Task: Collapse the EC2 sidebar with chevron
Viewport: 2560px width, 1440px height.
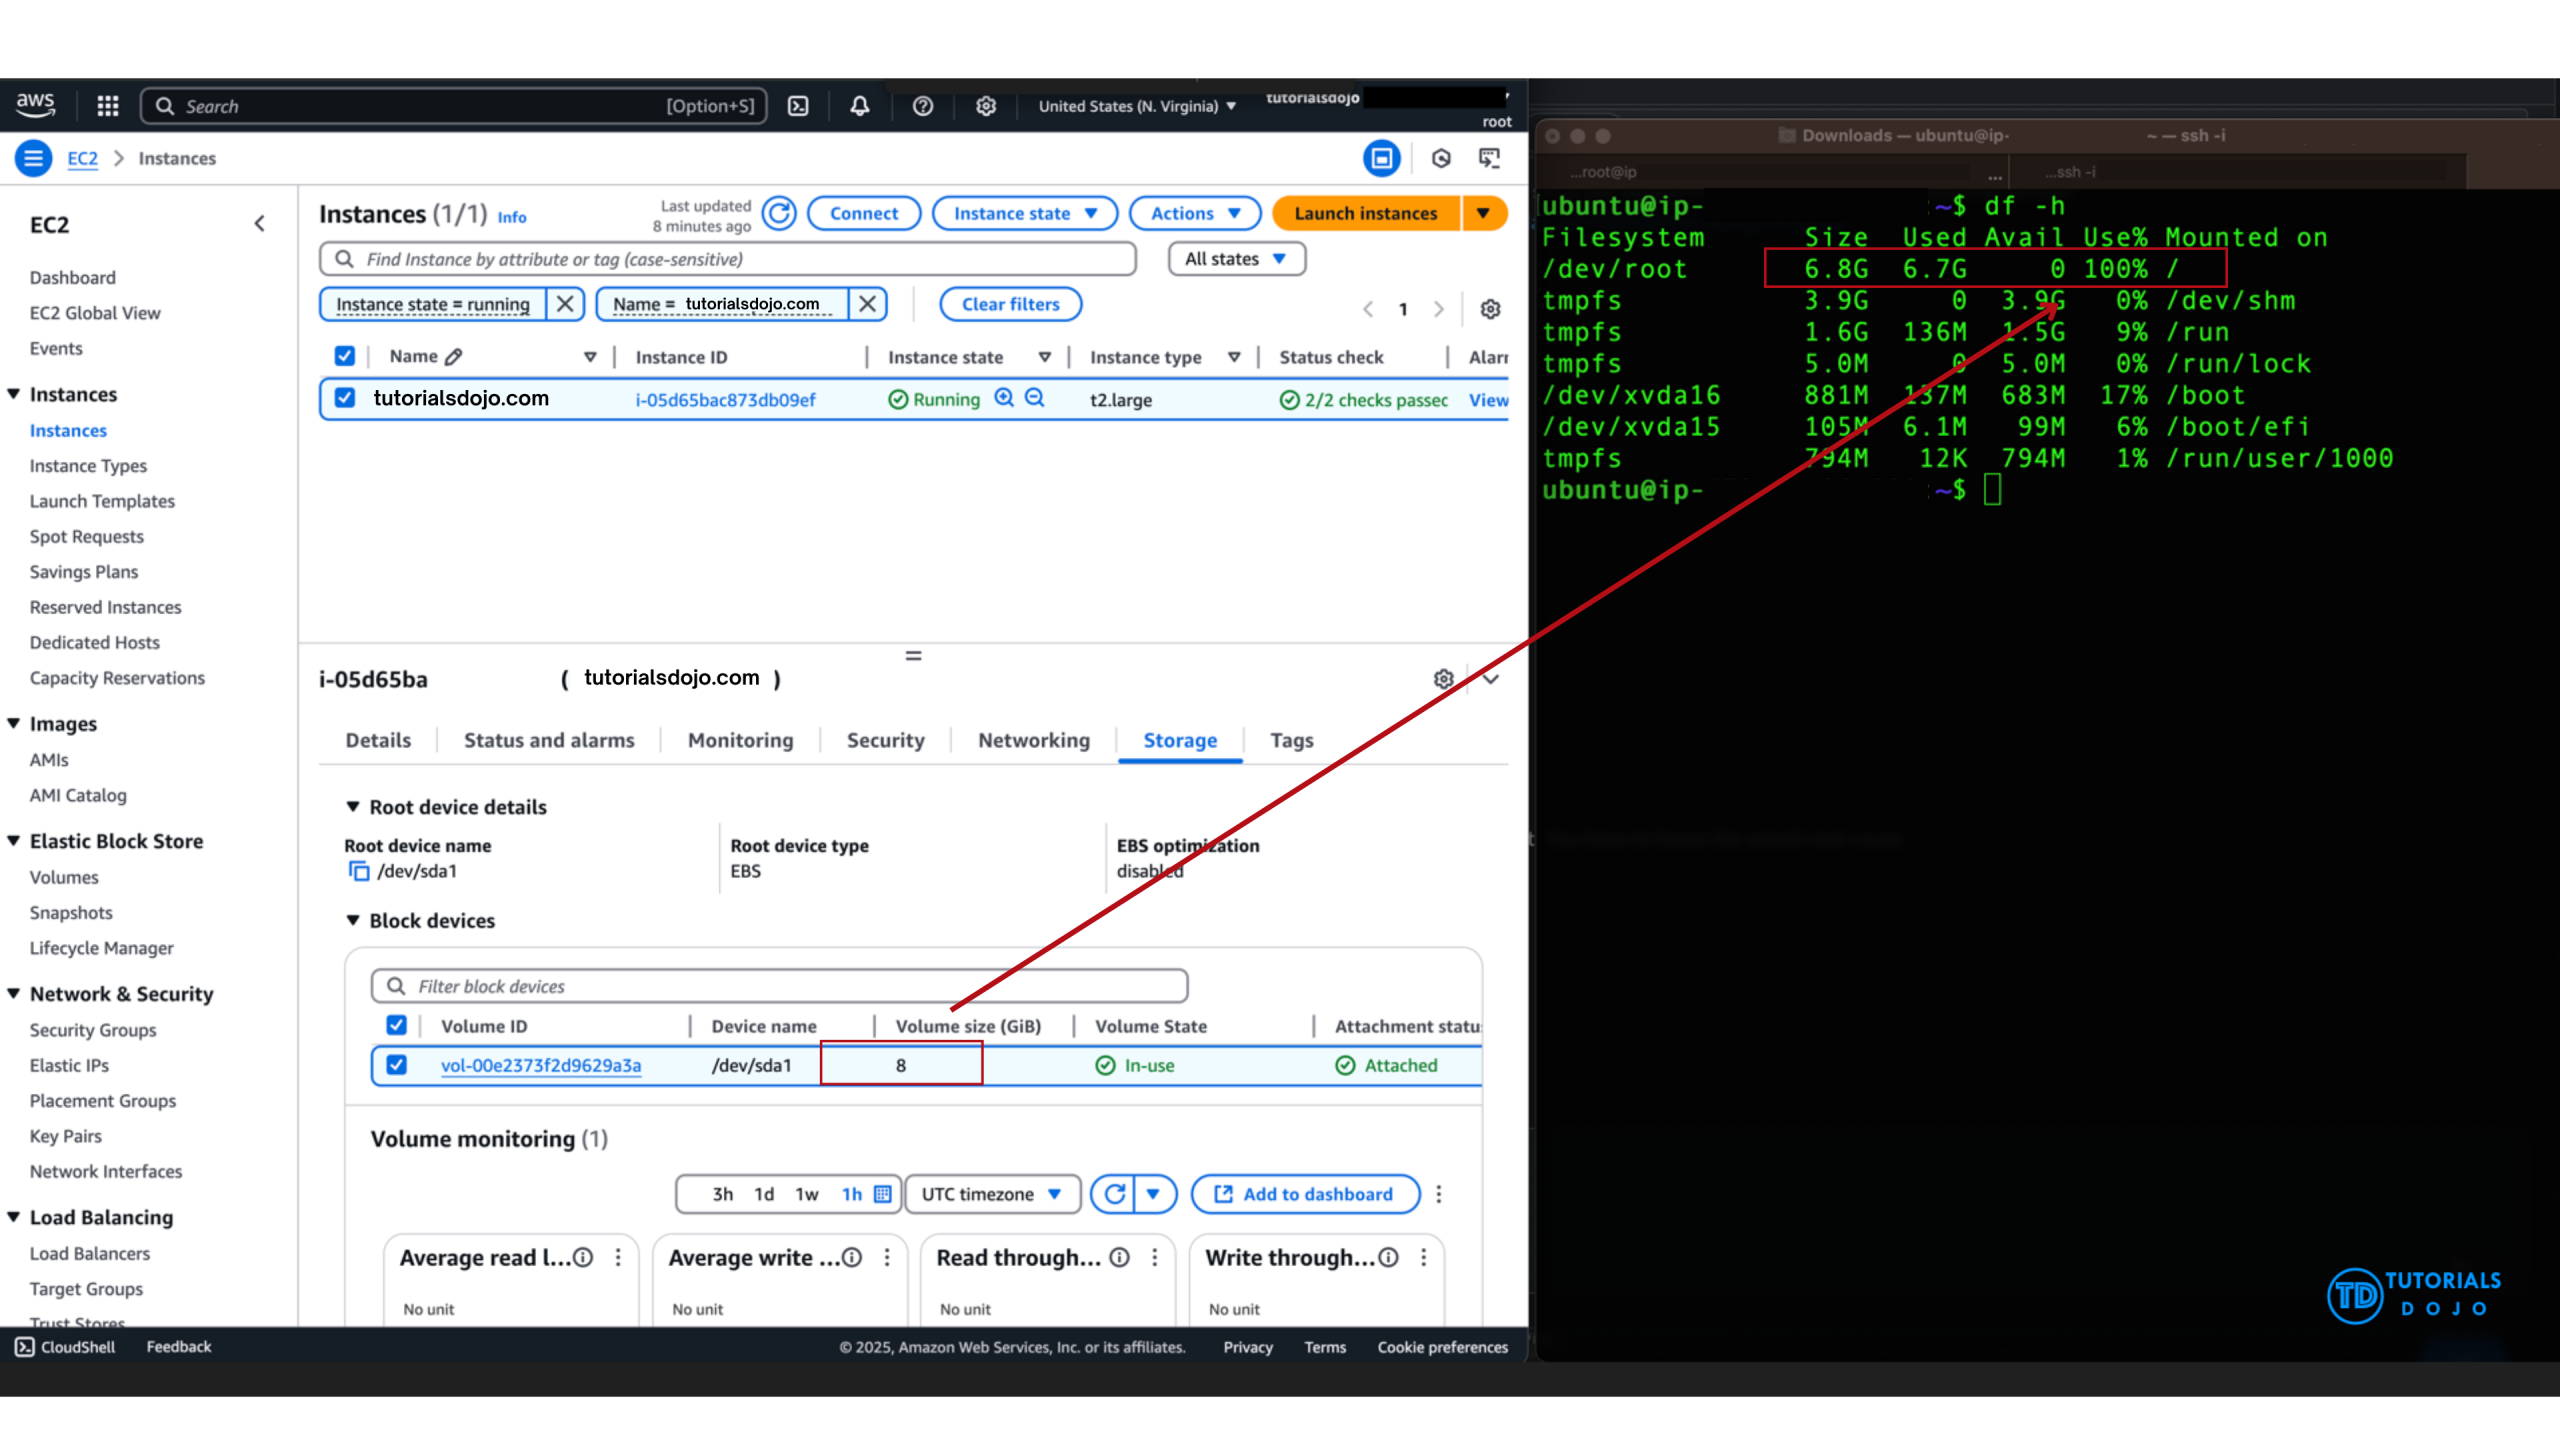Action: click(260, 224)
